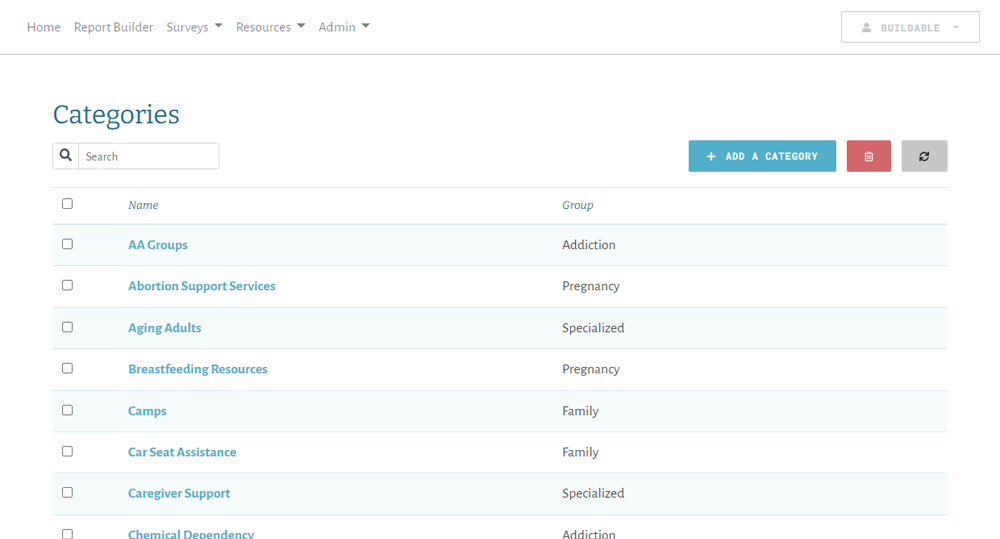Open Car Seat Assistance category
1000x539 pixels.
click(182, 452)
